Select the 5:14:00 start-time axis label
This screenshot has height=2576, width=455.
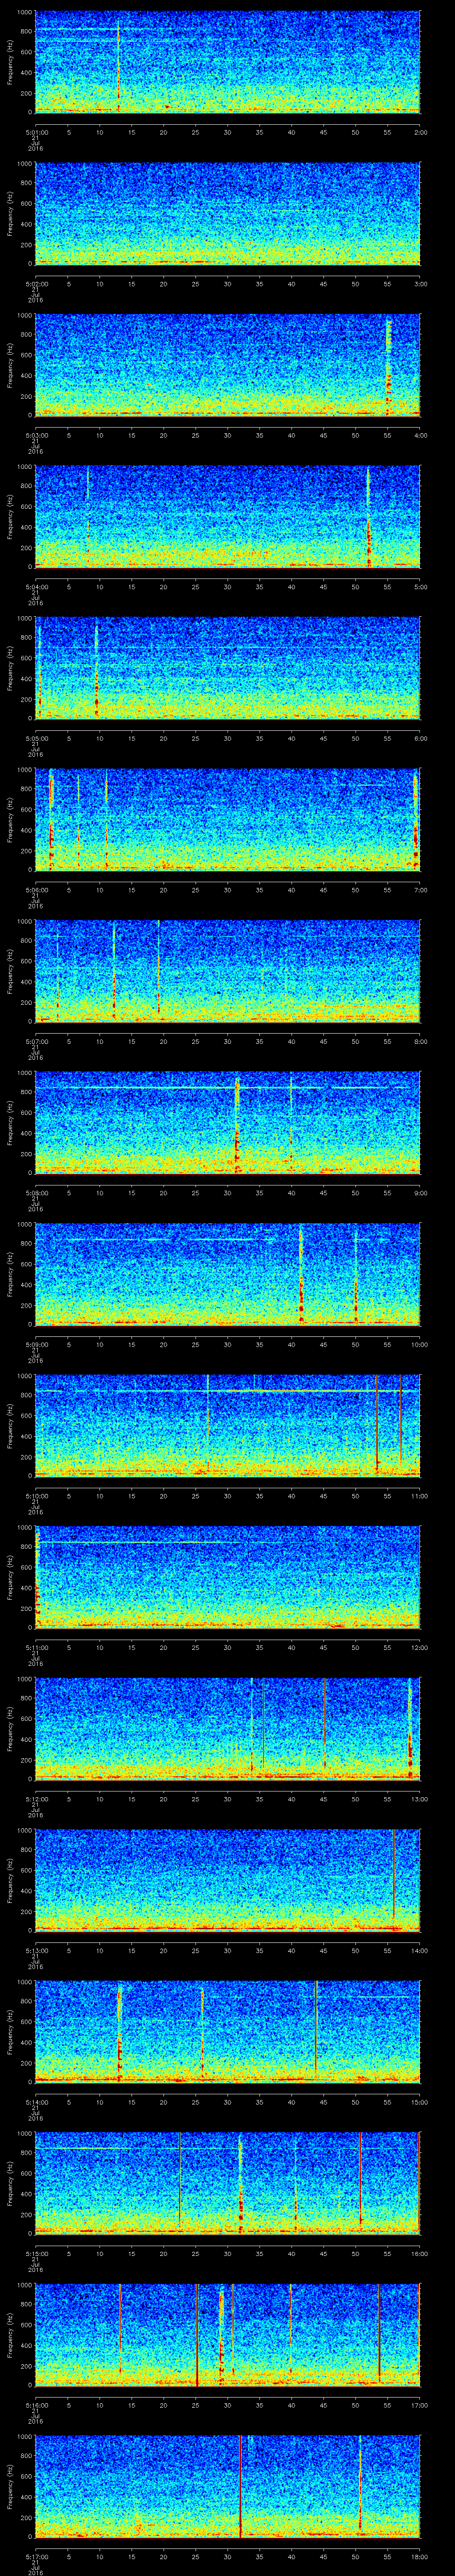[36, 2102]
